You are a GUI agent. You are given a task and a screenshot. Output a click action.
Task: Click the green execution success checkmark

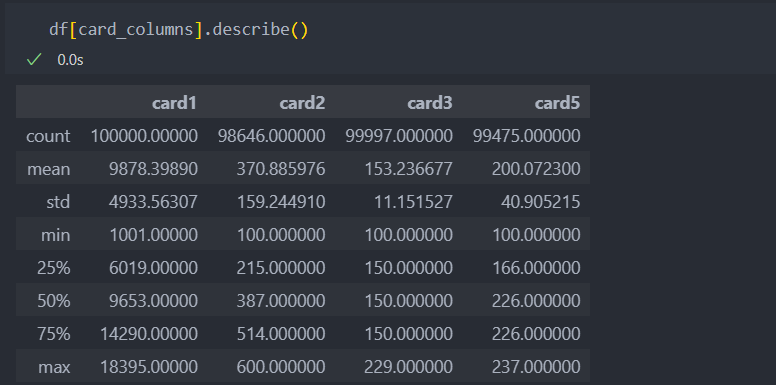[34, 60]
